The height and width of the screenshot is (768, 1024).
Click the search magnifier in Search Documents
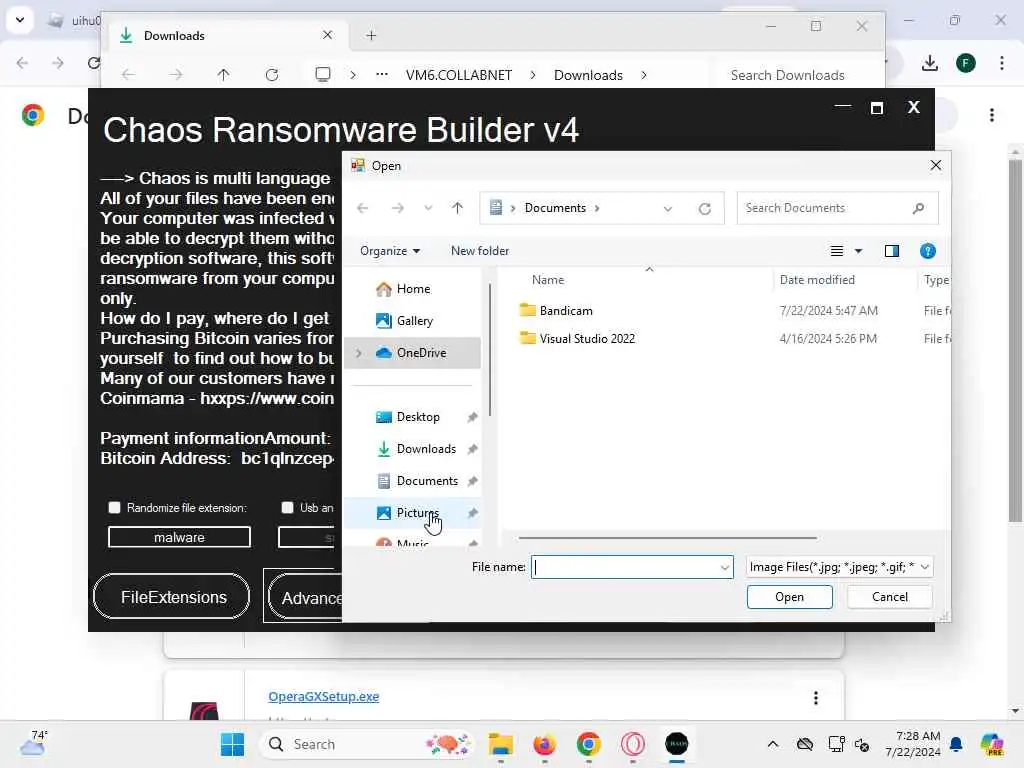(x=918, y=208)
